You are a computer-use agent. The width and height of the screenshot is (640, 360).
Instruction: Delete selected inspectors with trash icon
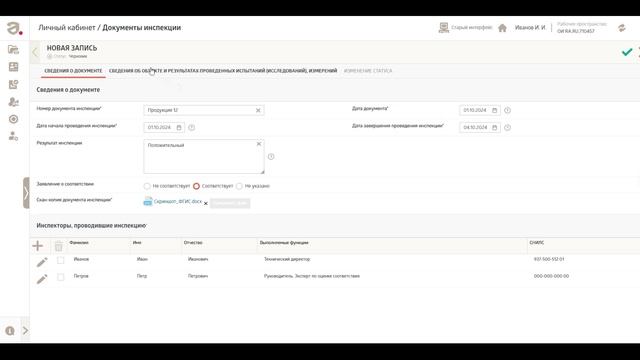point(58,246)
